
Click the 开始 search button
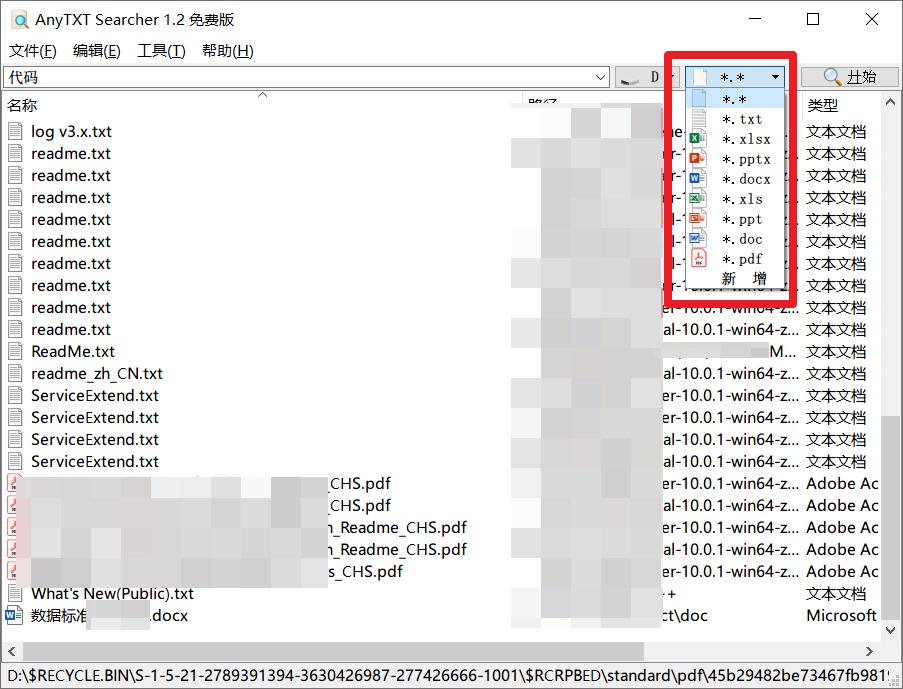coord(850,77)
